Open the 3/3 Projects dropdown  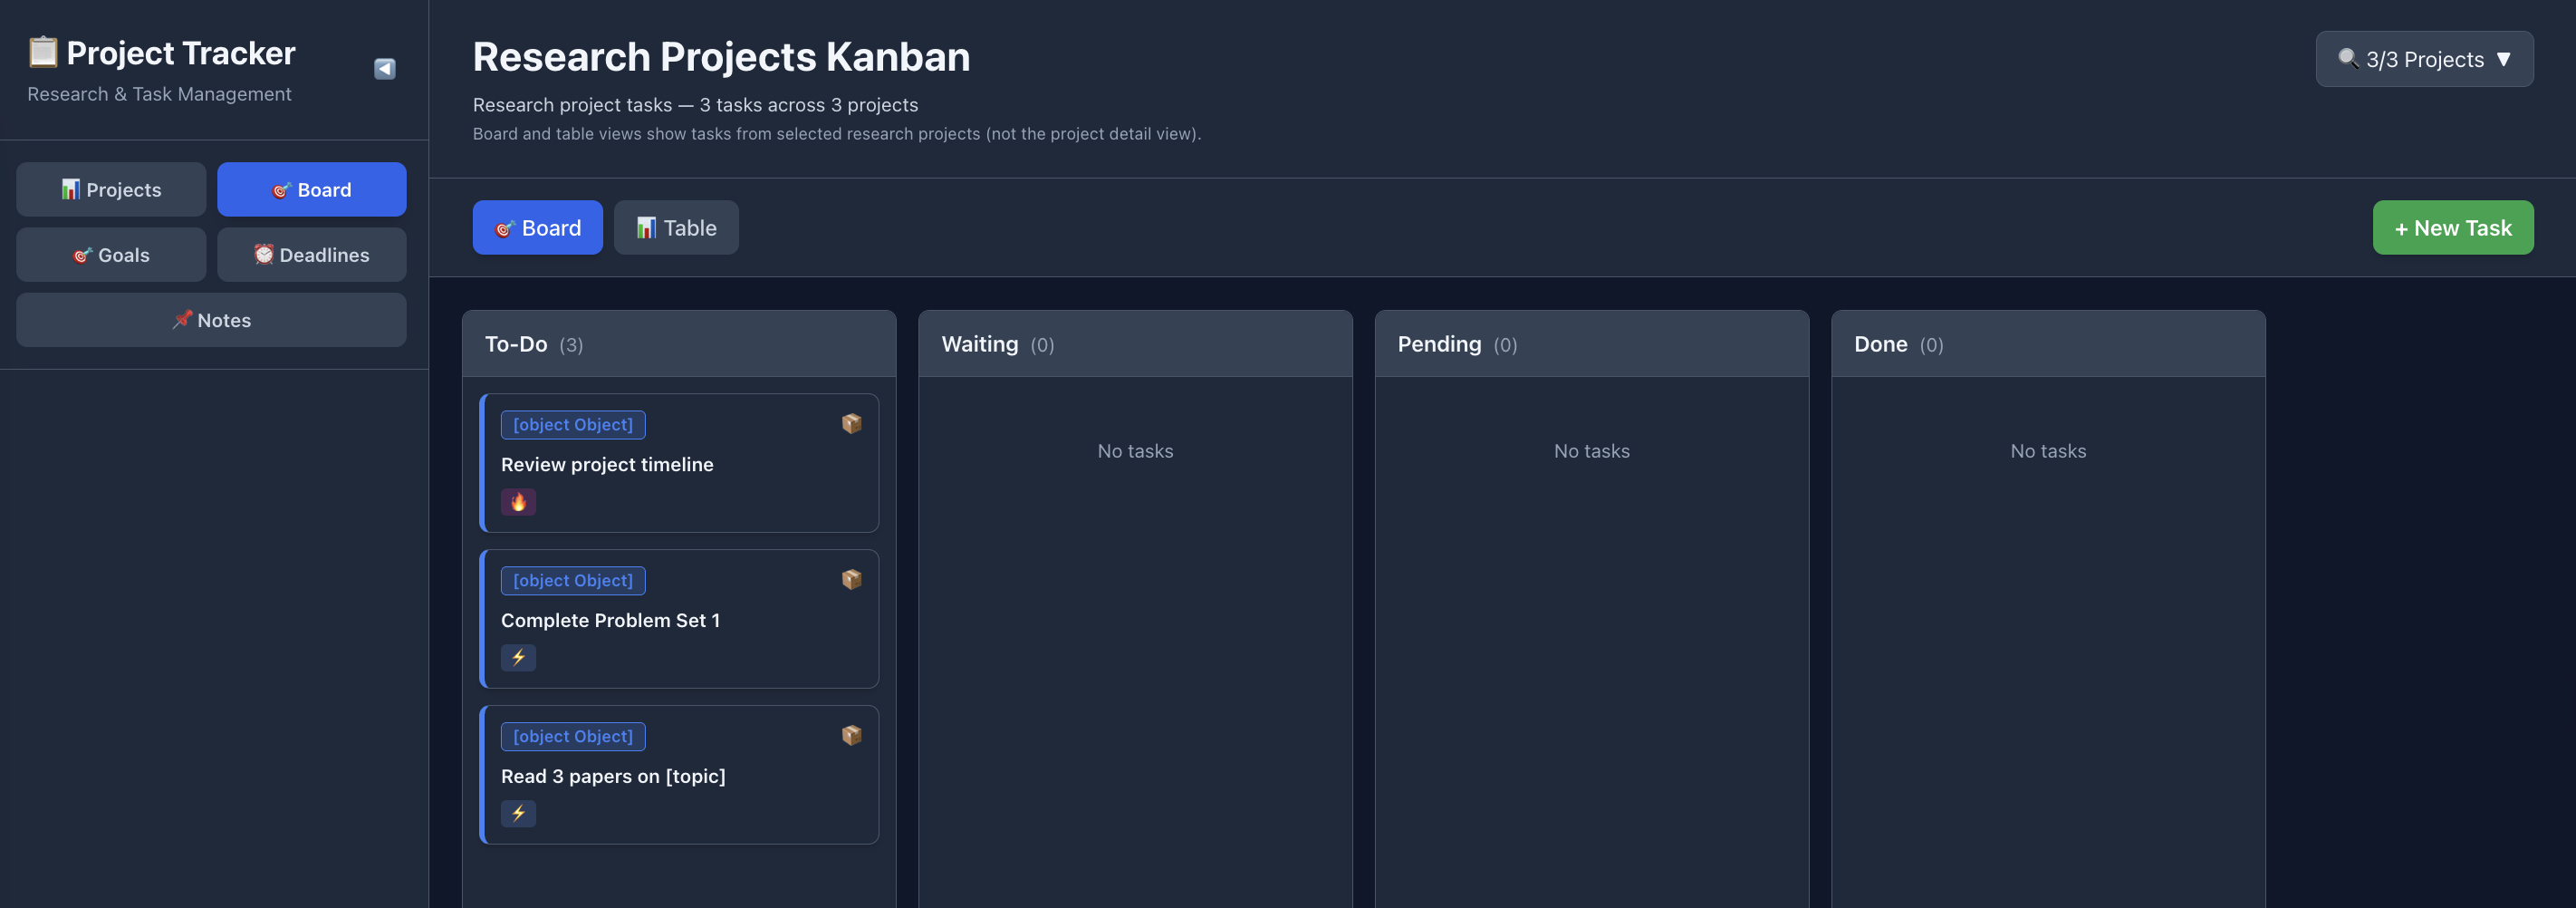coord(2424,59)
